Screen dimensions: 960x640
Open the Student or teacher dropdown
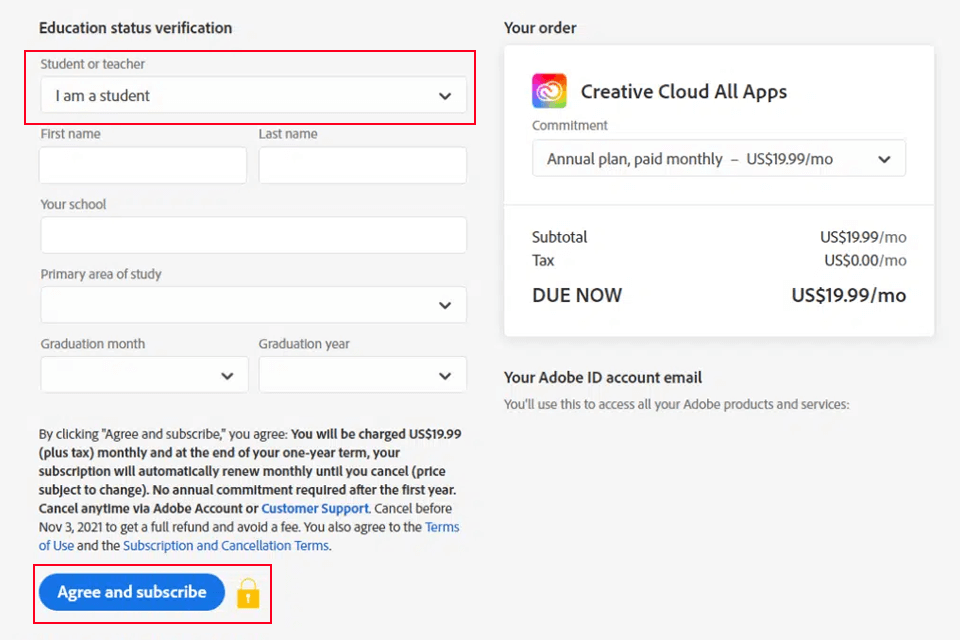click(x=253, y=96)
